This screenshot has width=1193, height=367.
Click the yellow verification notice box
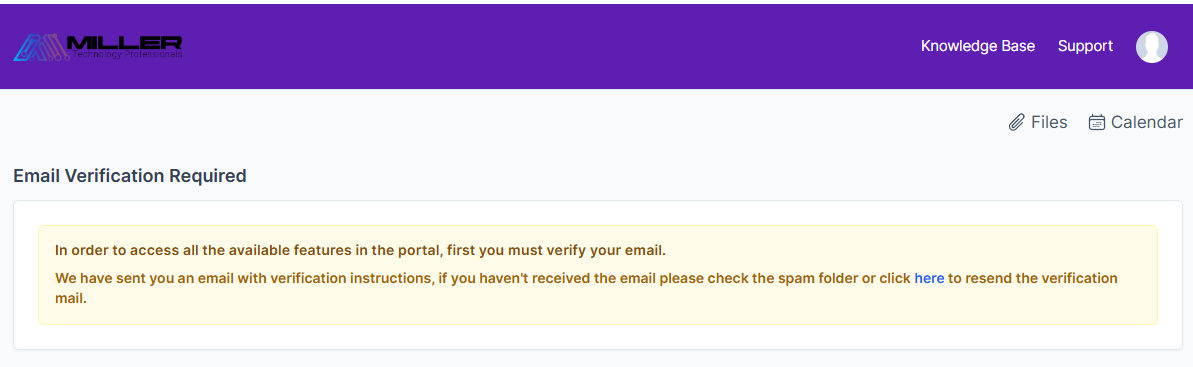click(x=597, y=275)
